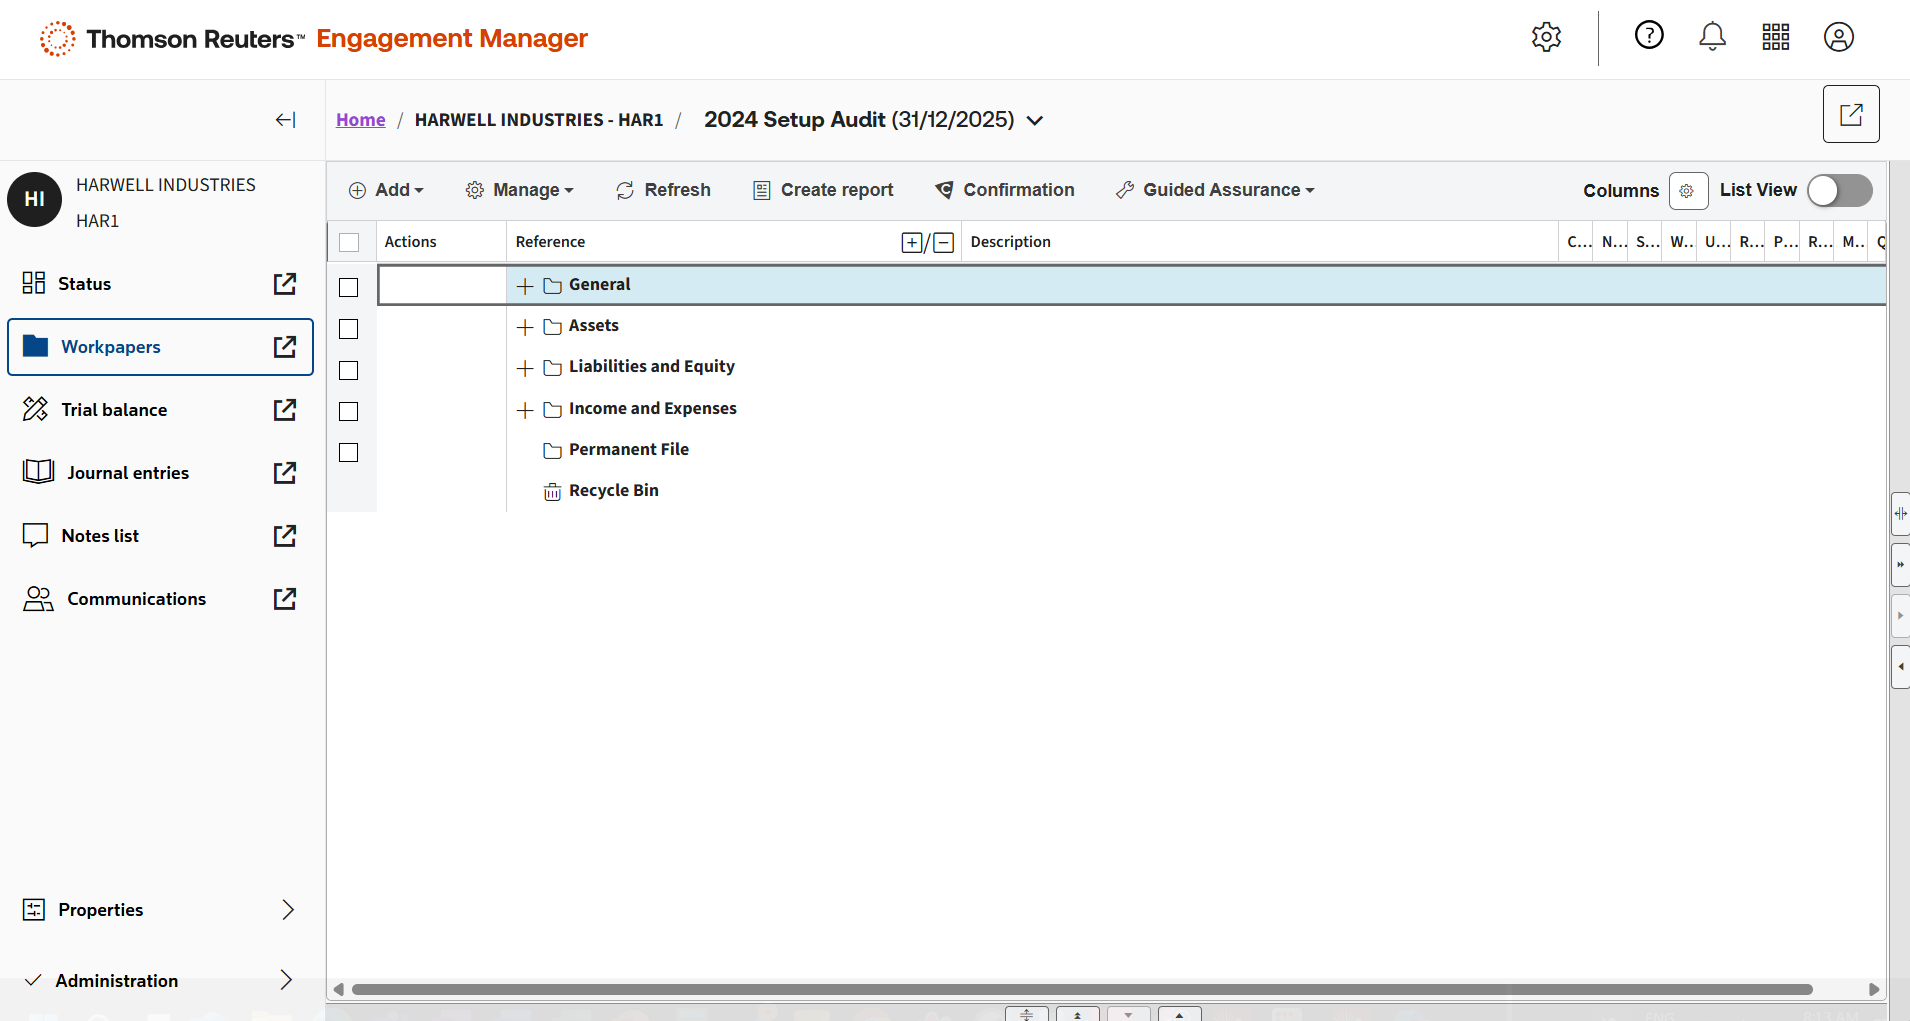The image size is (1910, 1021).
Task: Click the Home breadcrumb link
Action: click(x=360, y=120)
